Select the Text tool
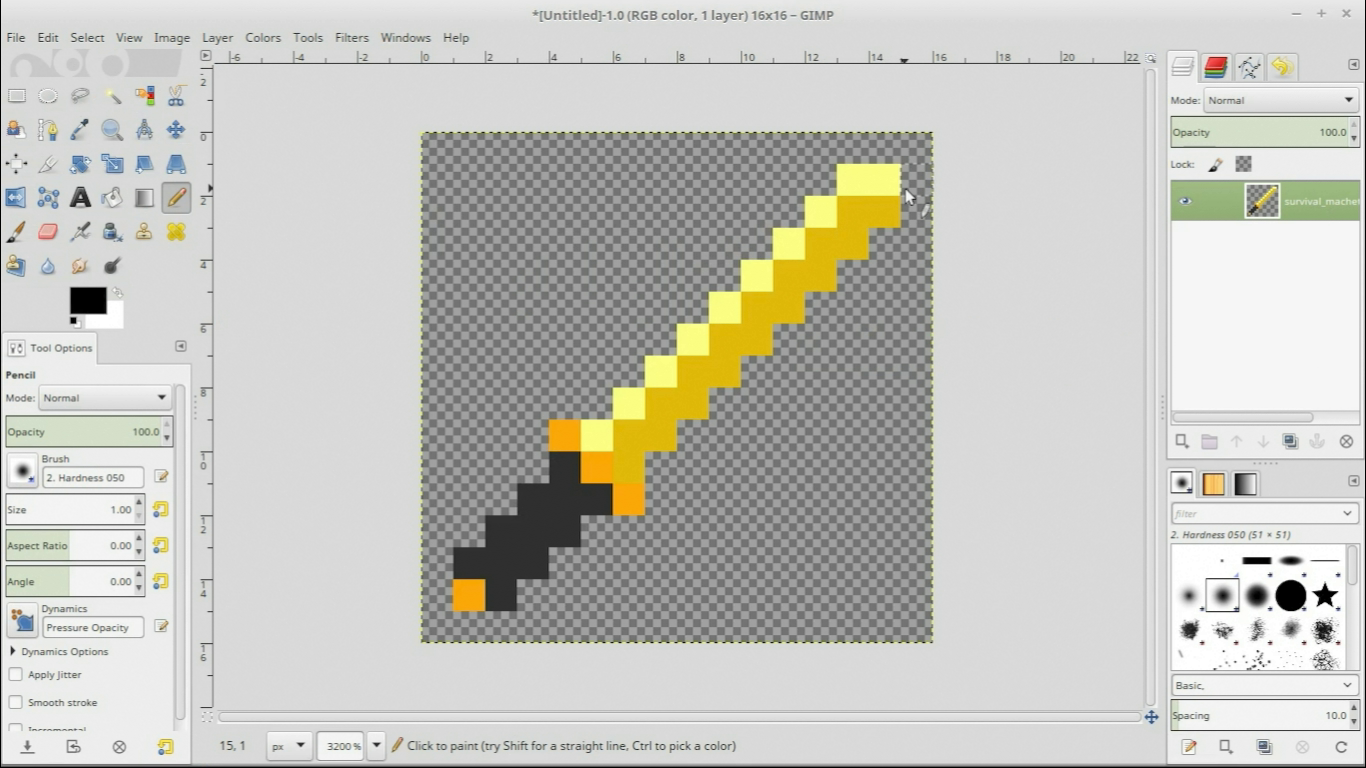 point(80,197)
